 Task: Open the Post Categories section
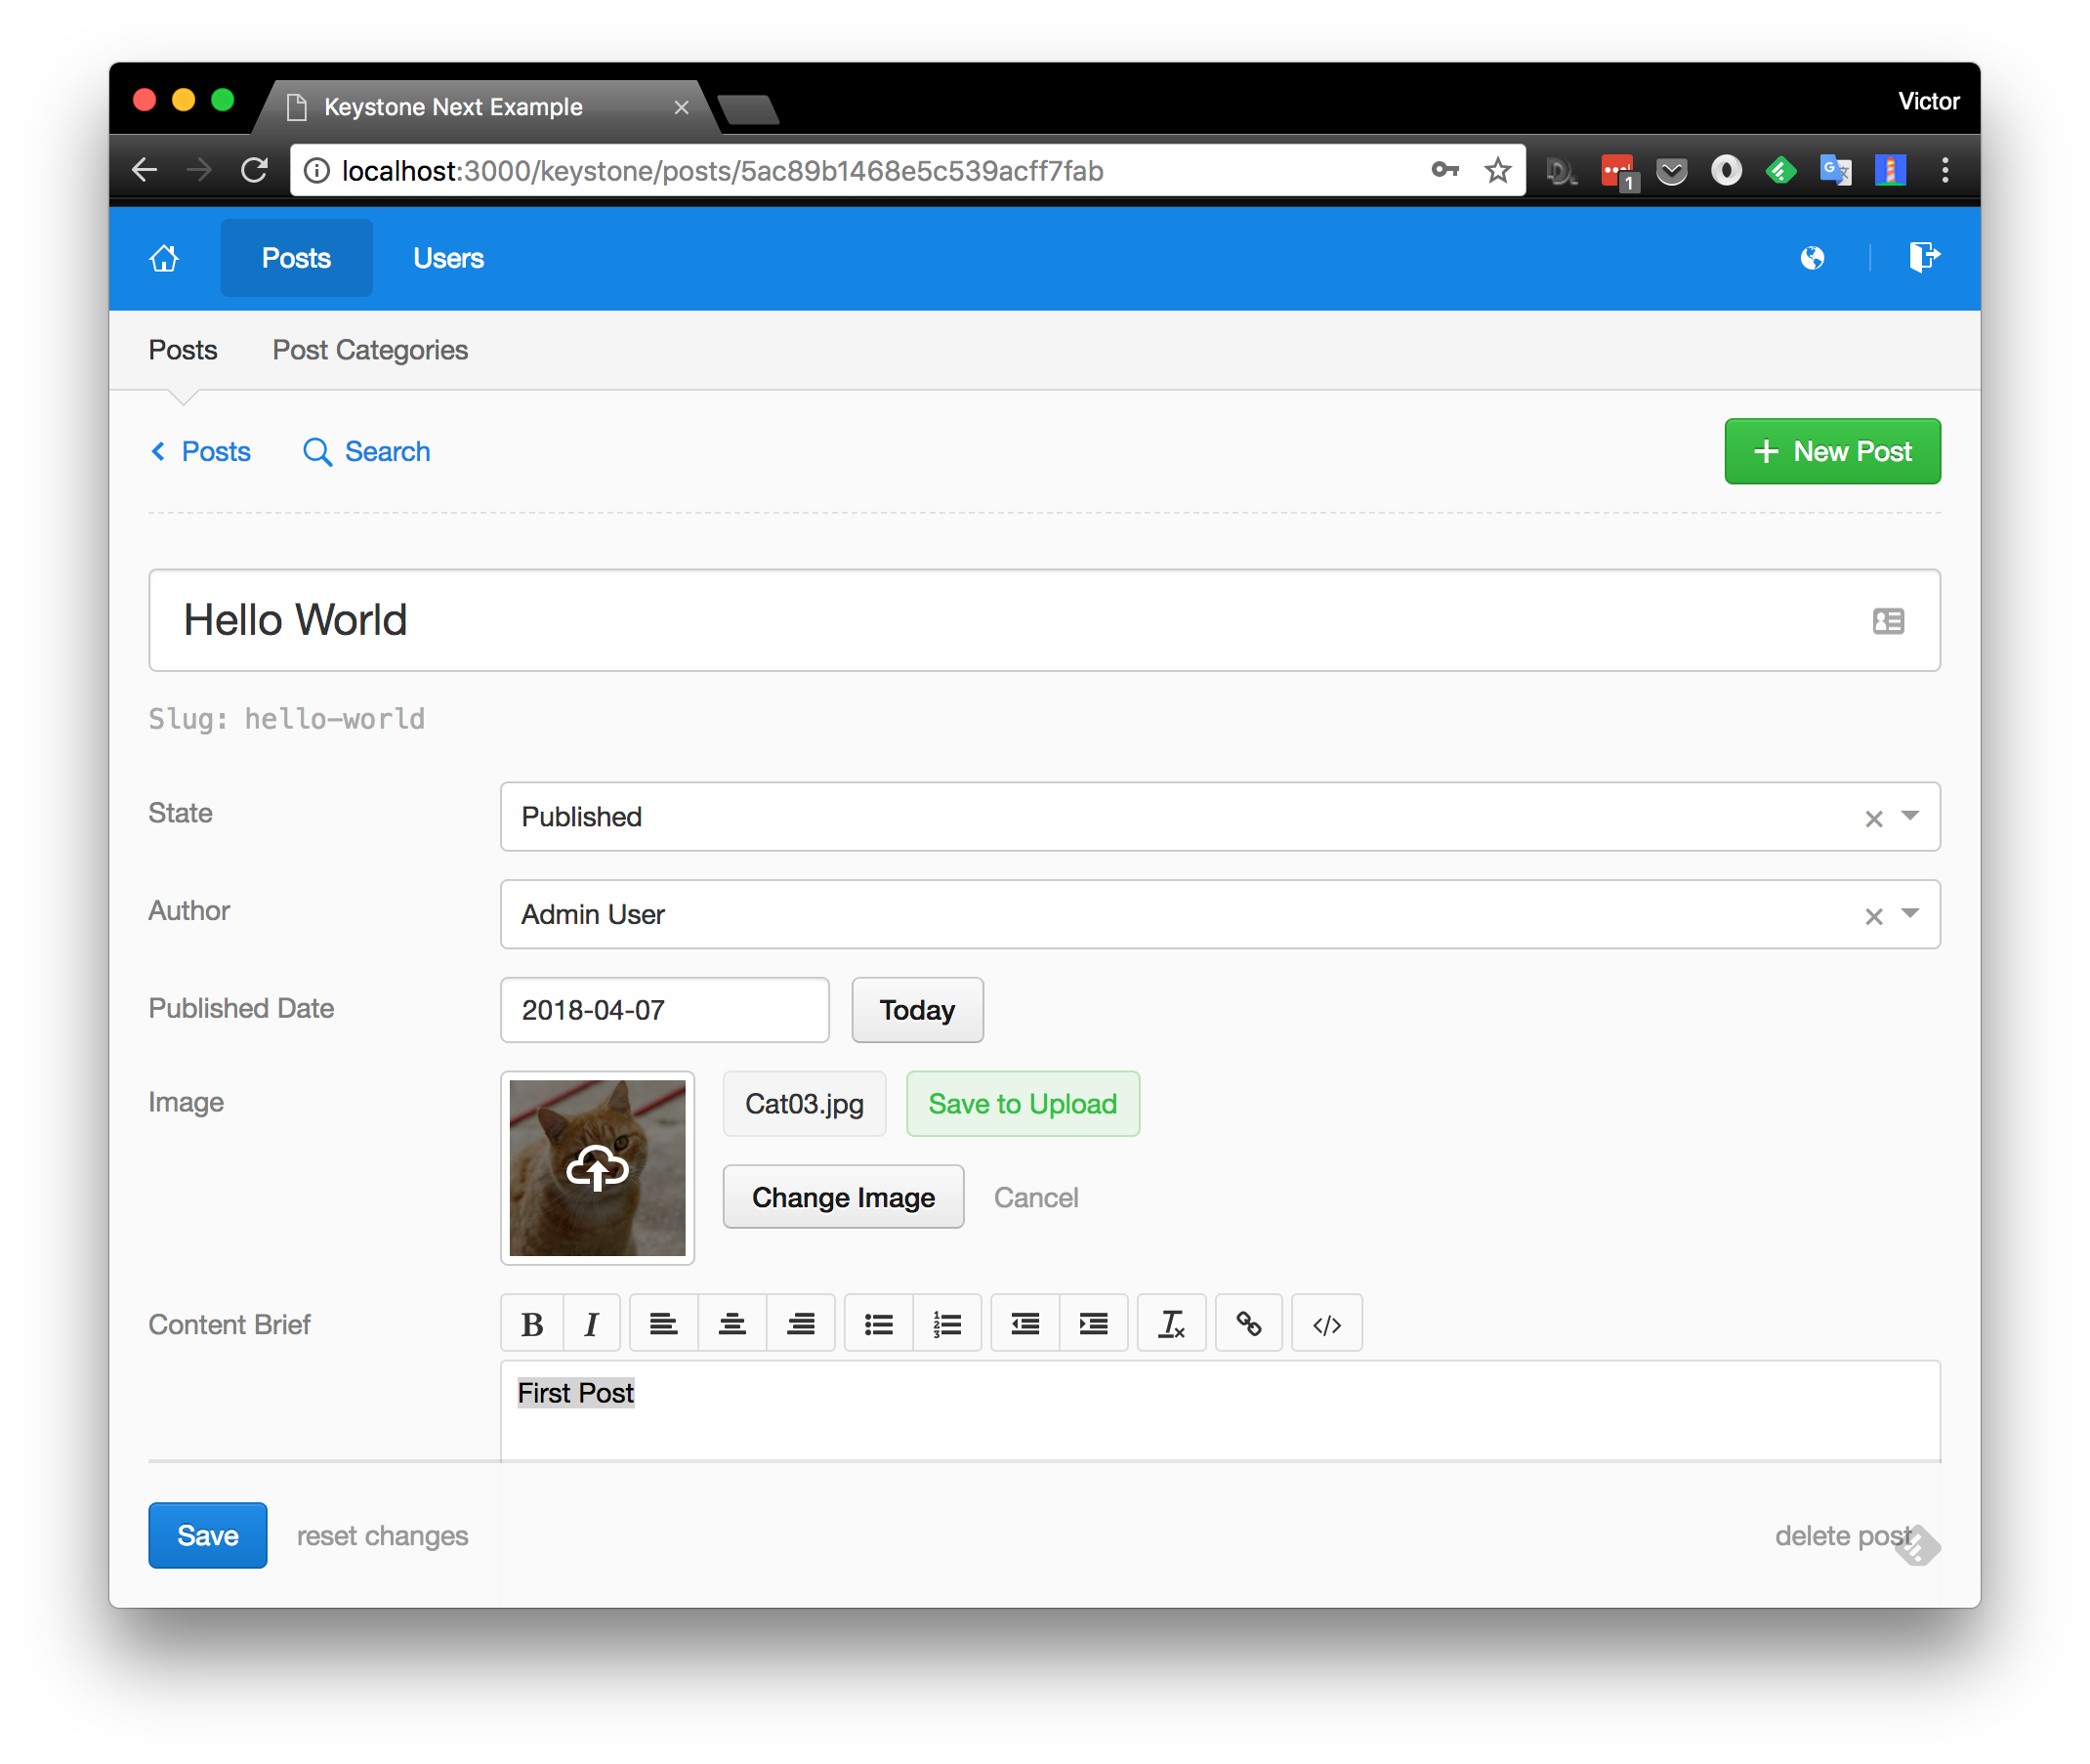coord(370,350)
